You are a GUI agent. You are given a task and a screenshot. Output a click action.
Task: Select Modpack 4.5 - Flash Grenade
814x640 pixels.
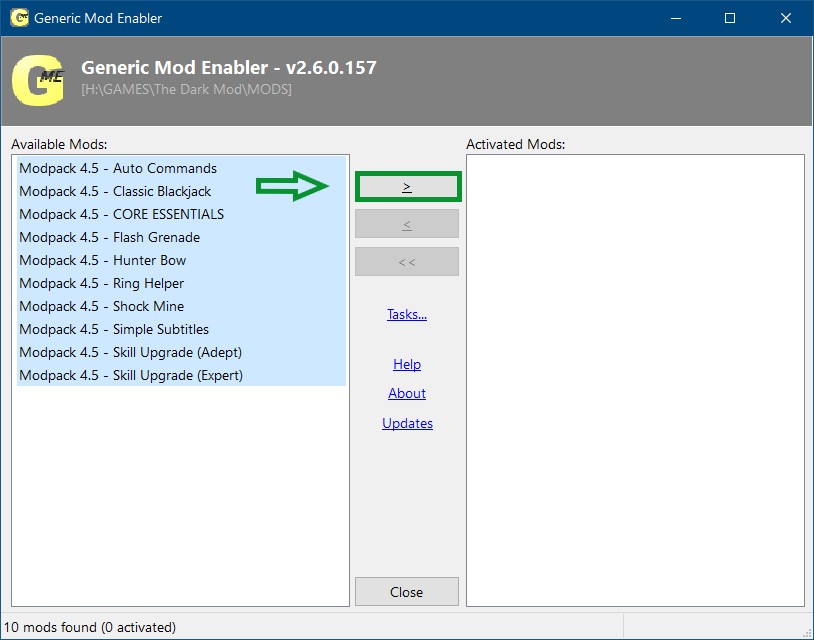pyautogui.click(x=181, y=237)
